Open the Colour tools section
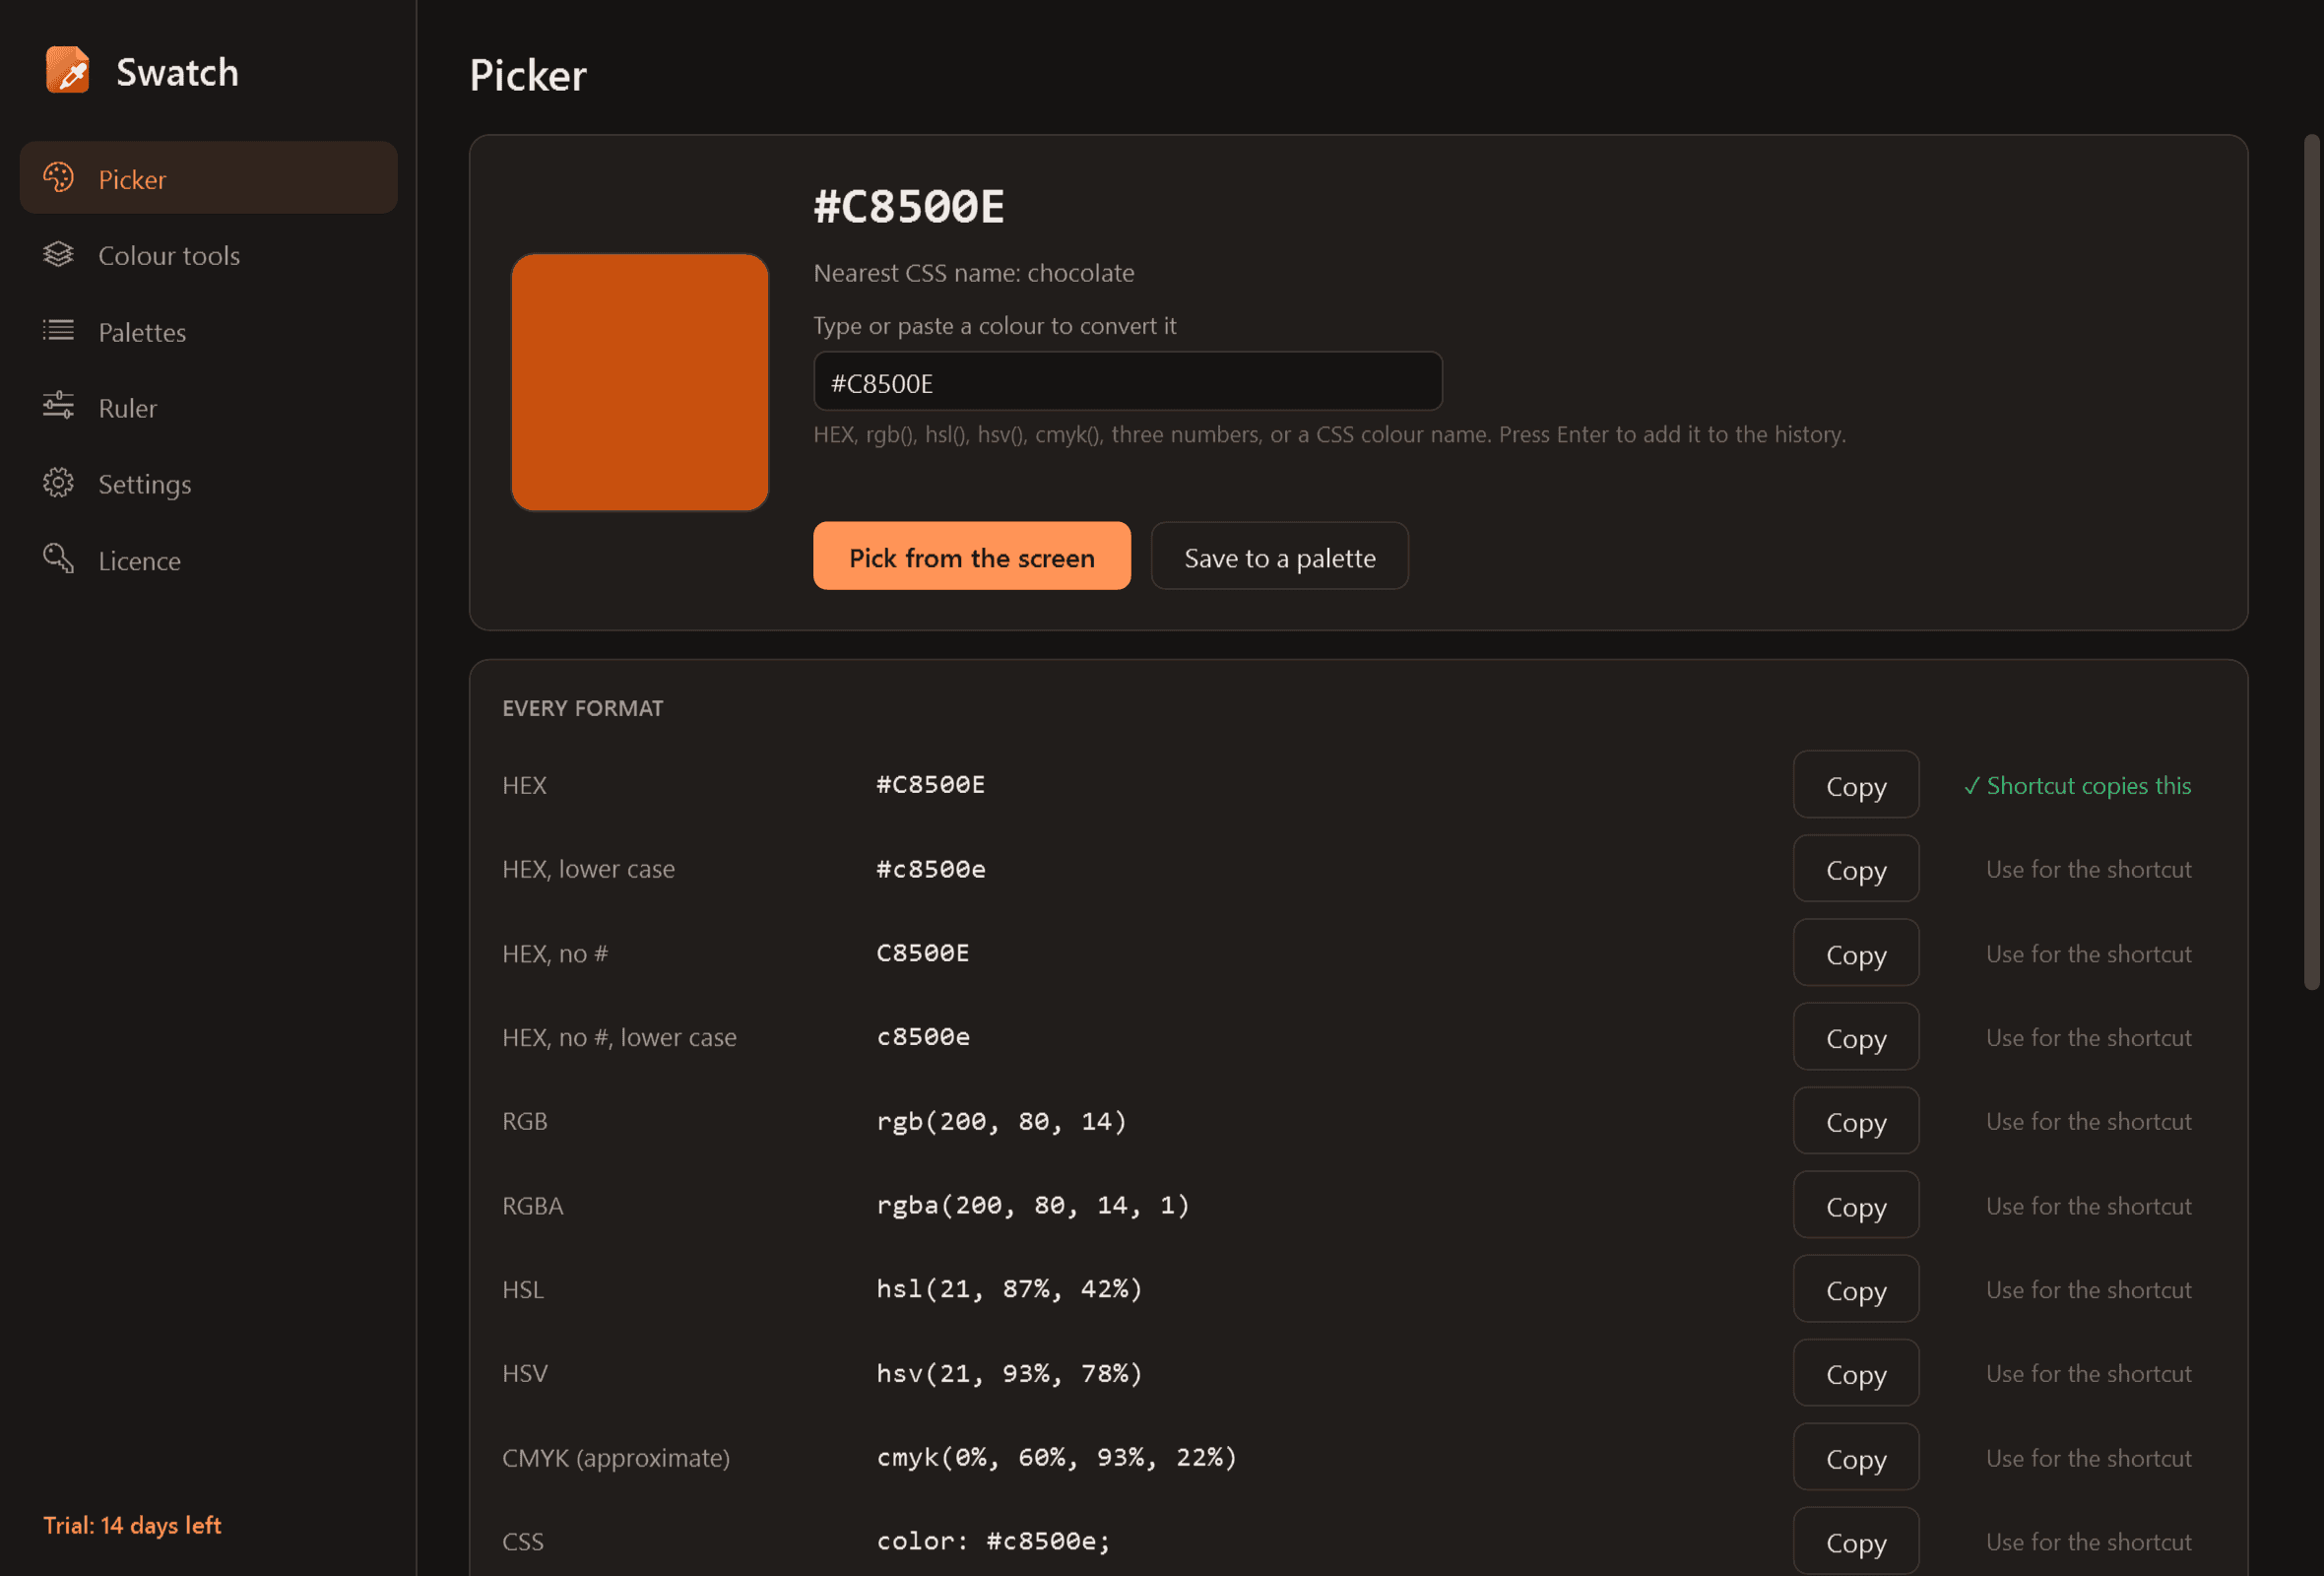This screenshot has height=1576, width=2324. 208,255
